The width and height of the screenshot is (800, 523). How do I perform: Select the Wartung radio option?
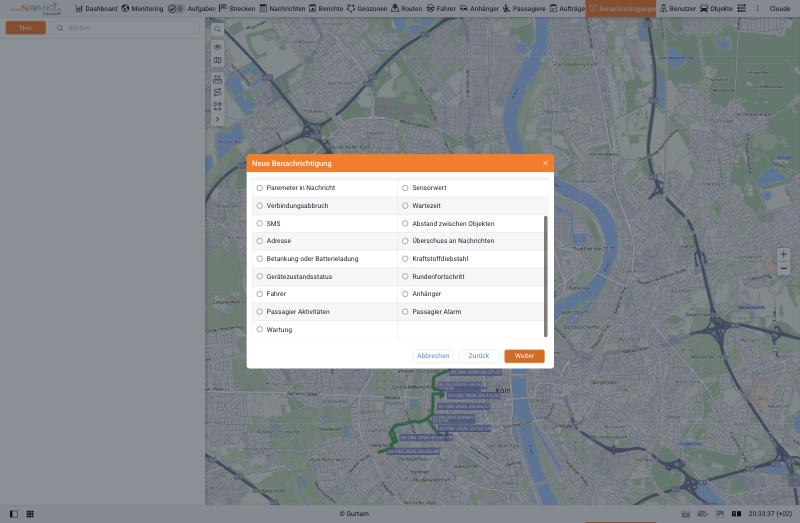[260, 330]
